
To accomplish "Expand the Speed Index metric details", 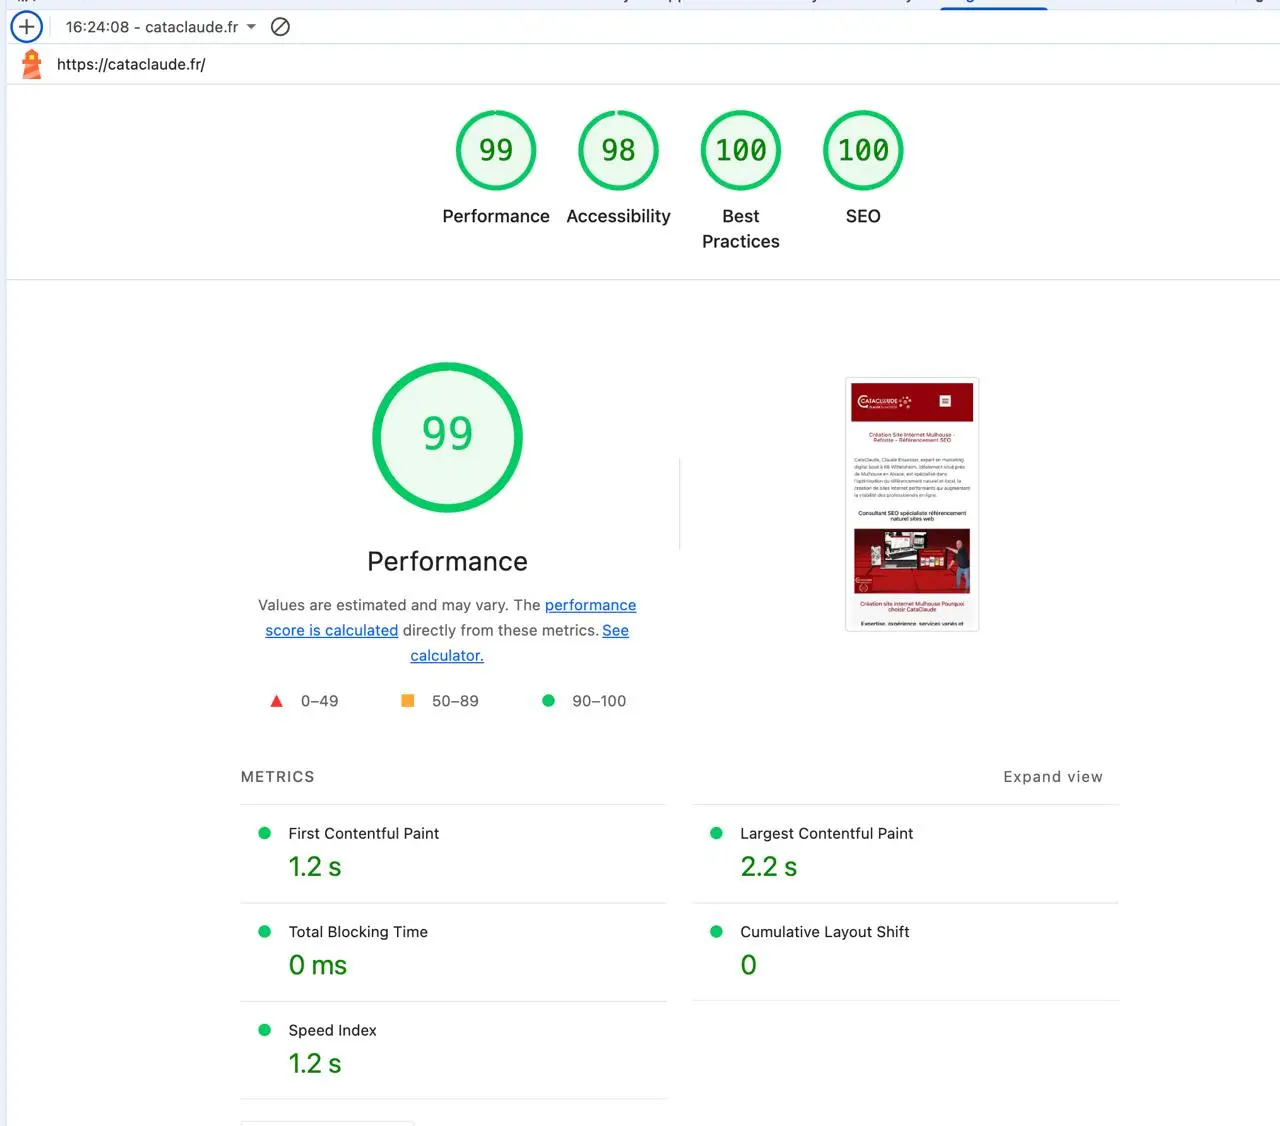I will tap(333, 1030).
